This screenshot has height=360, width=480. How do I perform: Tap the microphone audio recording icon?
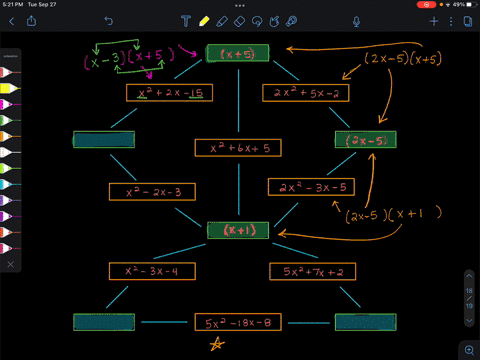(356, 22)
